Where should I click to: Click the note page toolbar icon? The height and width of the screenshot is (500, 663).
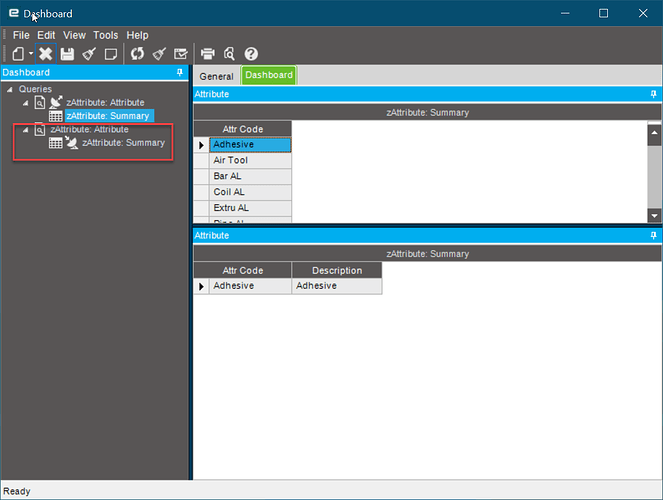[x=111, y=54]
